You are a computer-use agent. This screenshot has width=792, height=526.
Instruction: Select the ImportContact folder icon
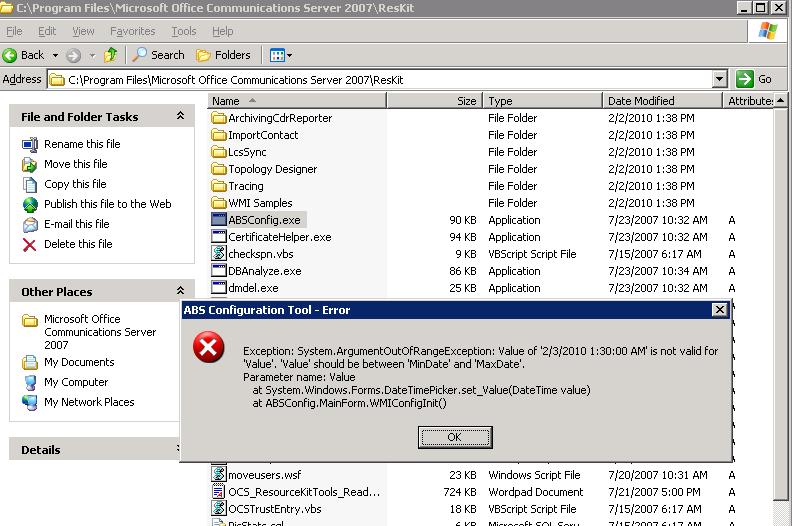point(219,135)
